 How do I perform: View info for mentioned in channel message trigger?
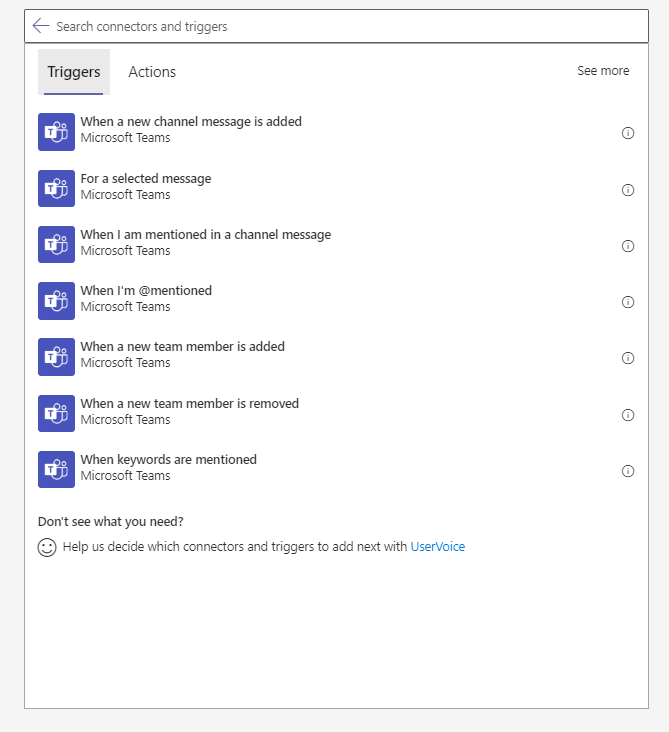point(627,246)
